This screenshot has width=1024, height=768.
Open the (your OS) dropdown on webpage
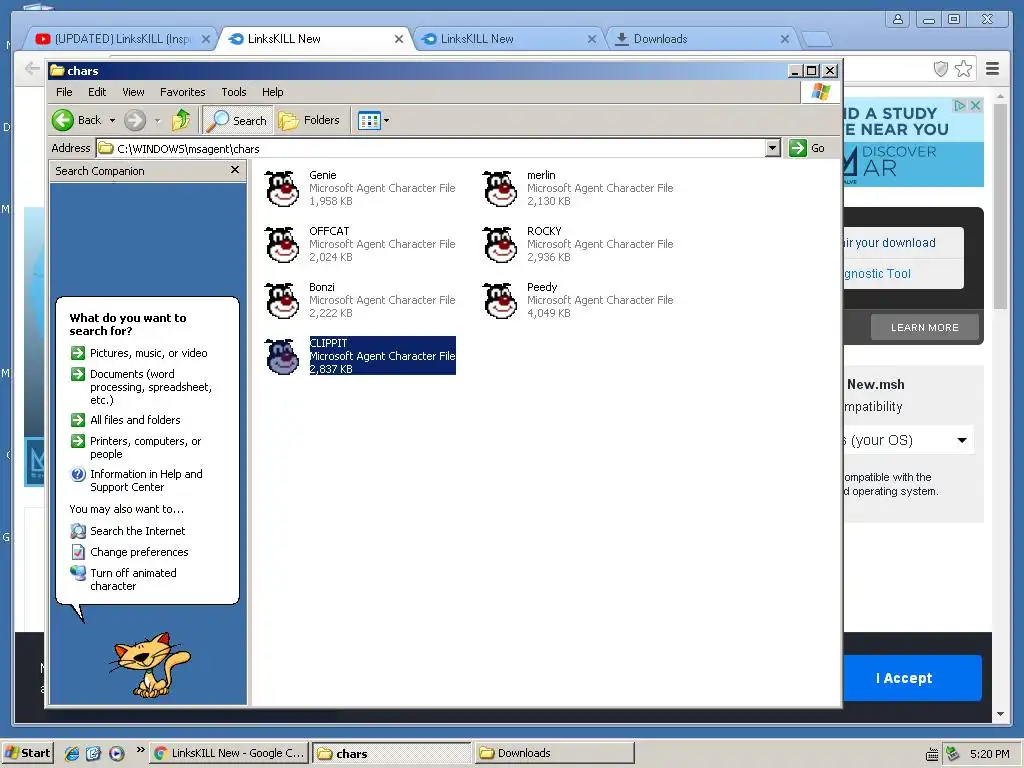(x=908, y=440)
